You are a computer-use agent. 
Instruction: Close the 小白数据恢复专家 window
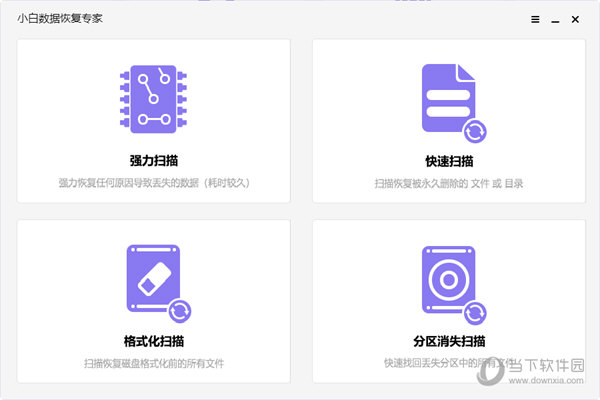pyautogui.click(x=575, y=19)
